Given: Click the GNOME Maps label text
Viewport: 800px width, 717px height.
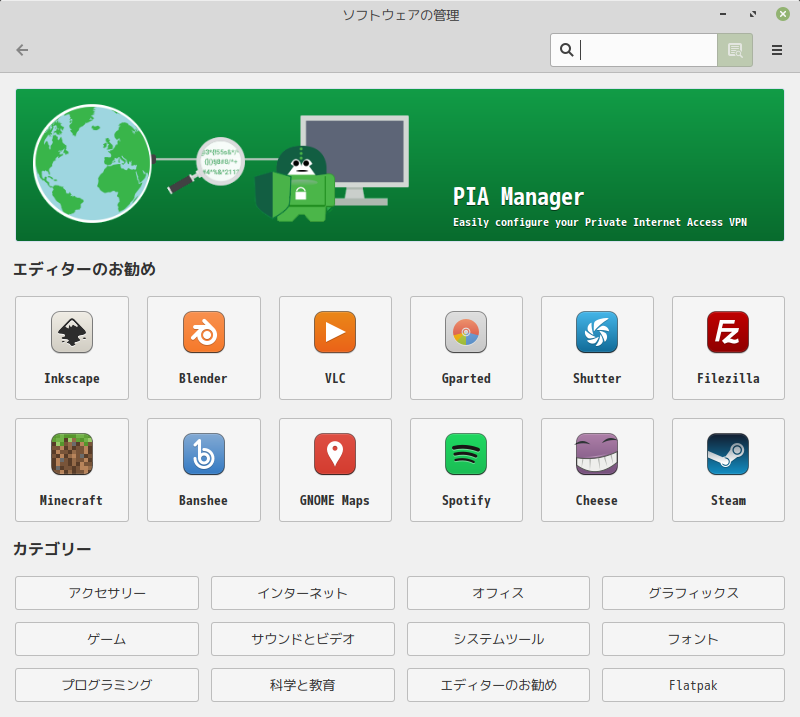Looking at the screenshot, I should click(x=335, y=501).
